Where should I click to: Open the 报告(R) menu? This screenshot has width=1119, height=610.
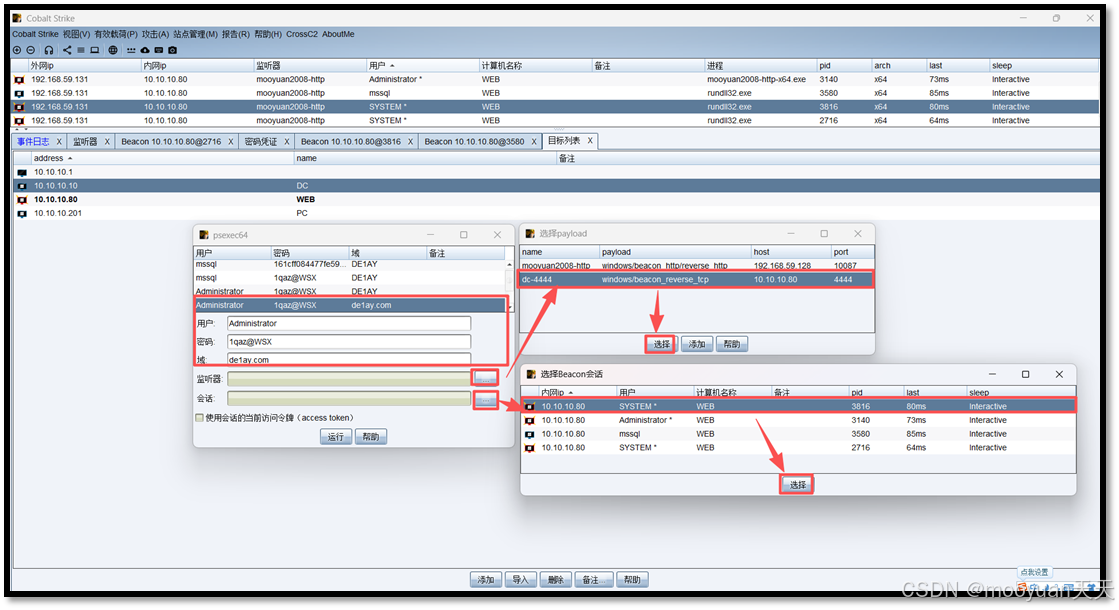236,34
